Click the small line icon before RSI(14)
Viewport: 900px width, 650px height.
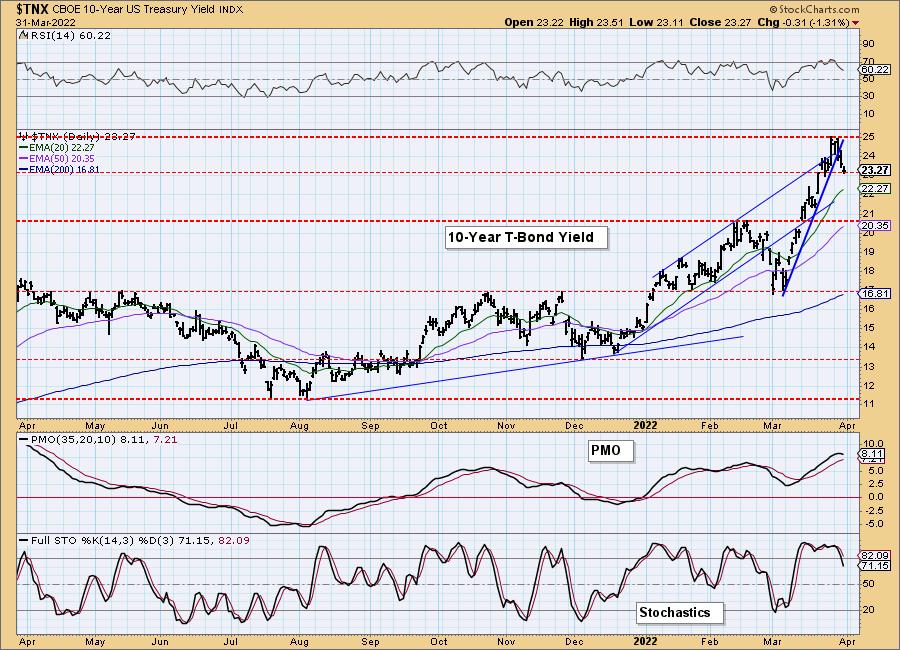pos(22,35)
